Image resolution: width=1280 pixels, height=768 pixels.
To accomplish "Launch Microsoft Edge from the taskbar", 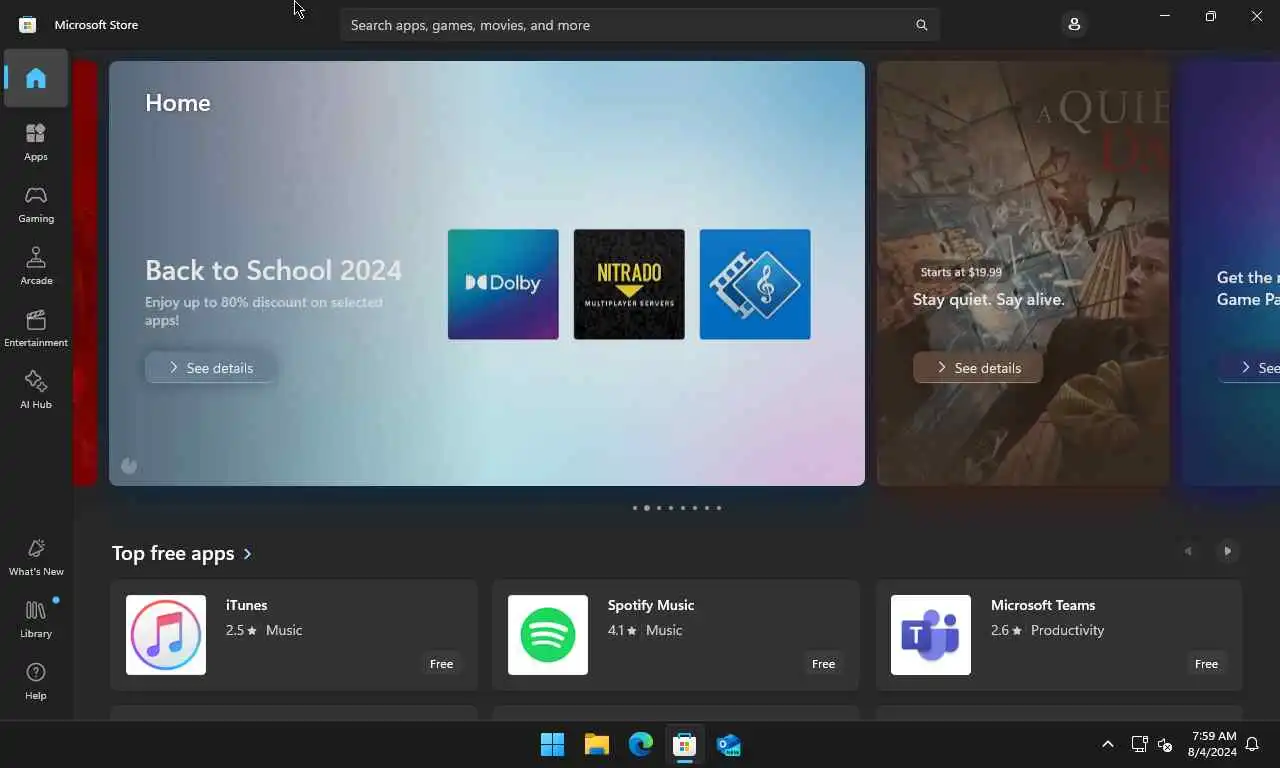I will point(641,745).
